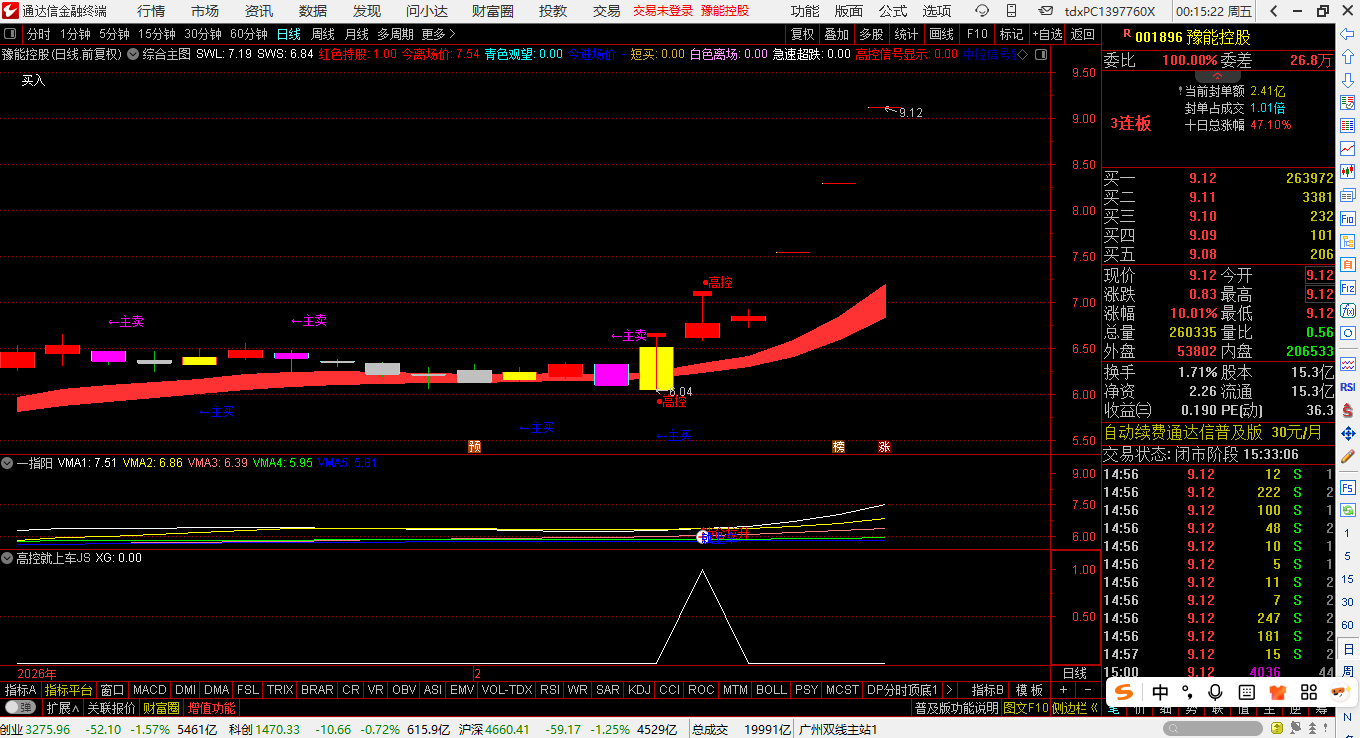Click the blue up arrow sidebar icon

click(x=1347, y=56)
